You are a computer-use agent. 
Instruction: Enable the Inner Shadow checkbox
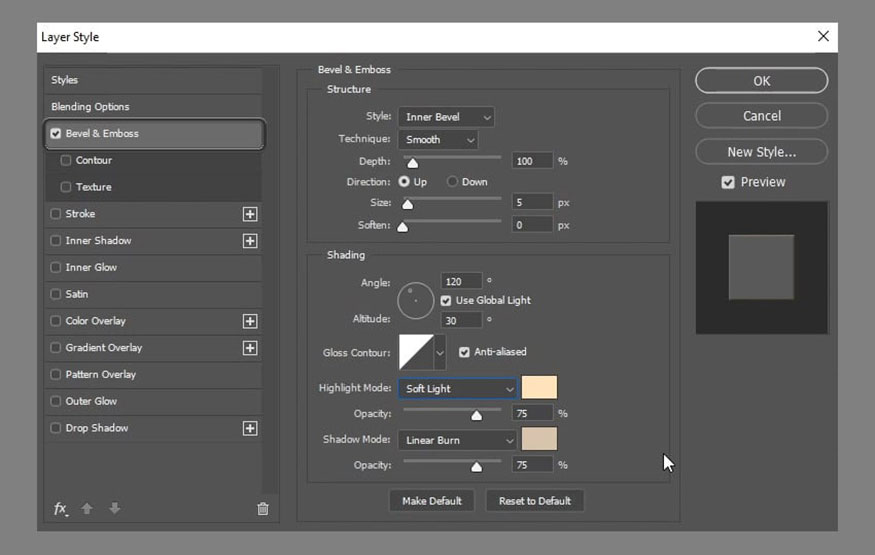(x=56, y=240)
